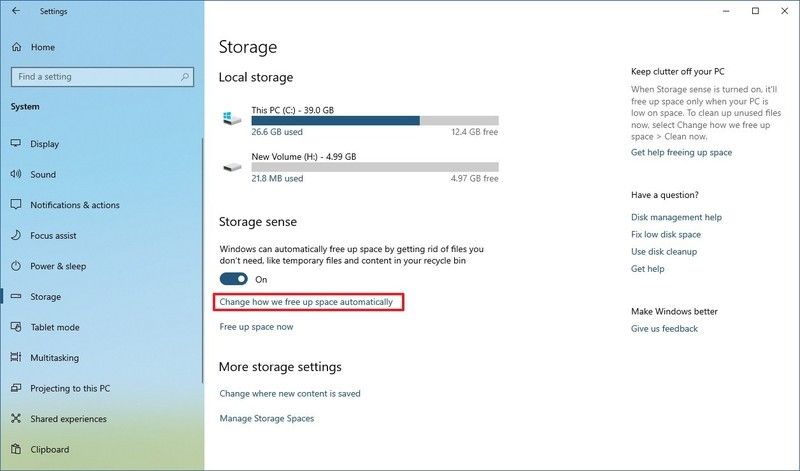This screenshot has height=471, width=800.
Task: Click the 21.8 MB used text
Action: tap(277, 179)
